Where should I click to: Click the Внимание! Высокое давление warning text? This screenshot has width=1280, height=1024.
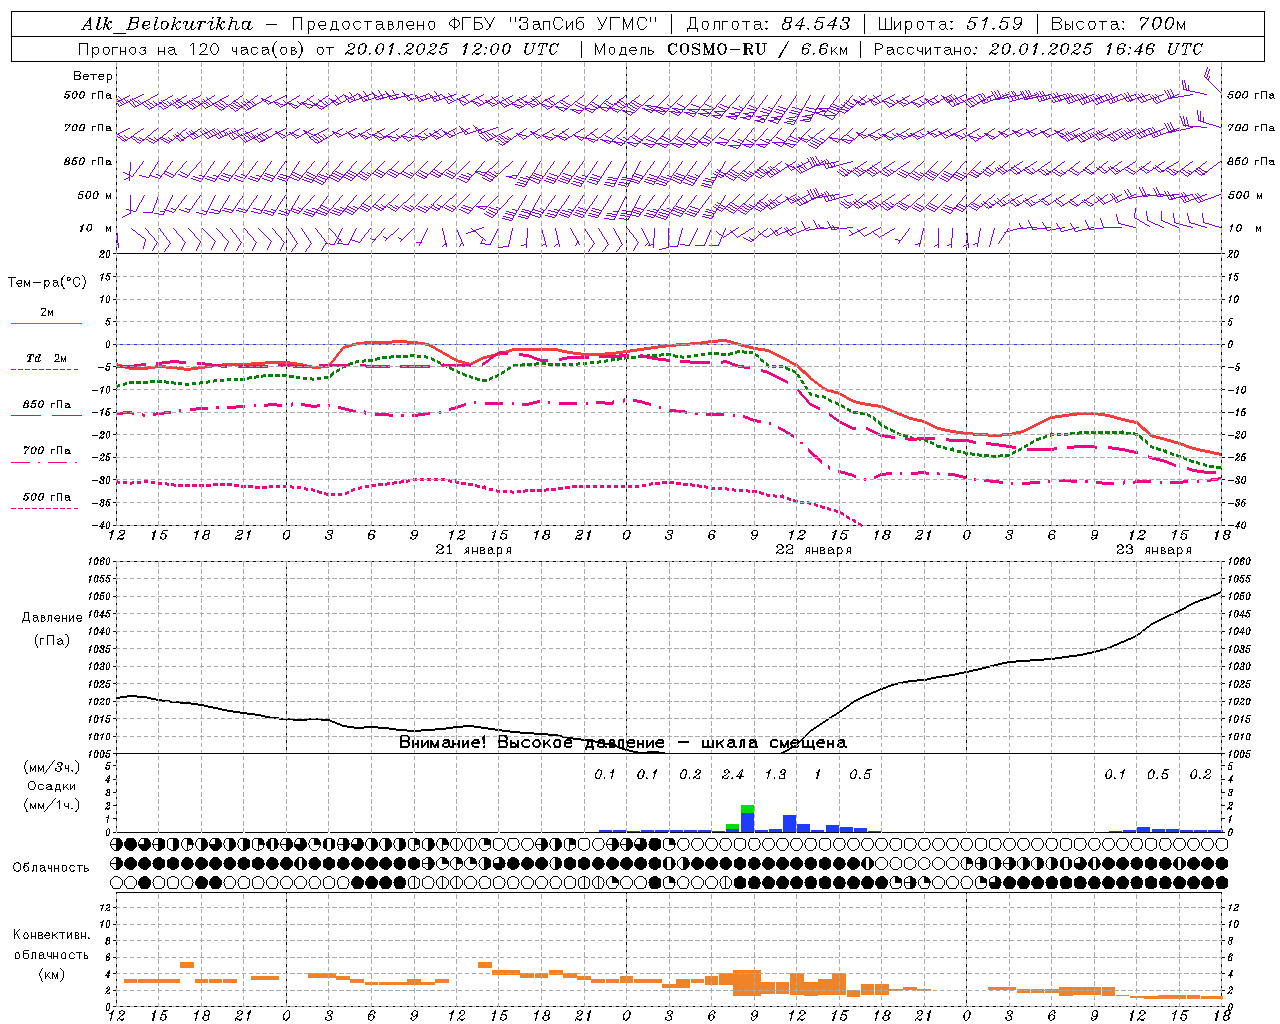coord(623,742)
